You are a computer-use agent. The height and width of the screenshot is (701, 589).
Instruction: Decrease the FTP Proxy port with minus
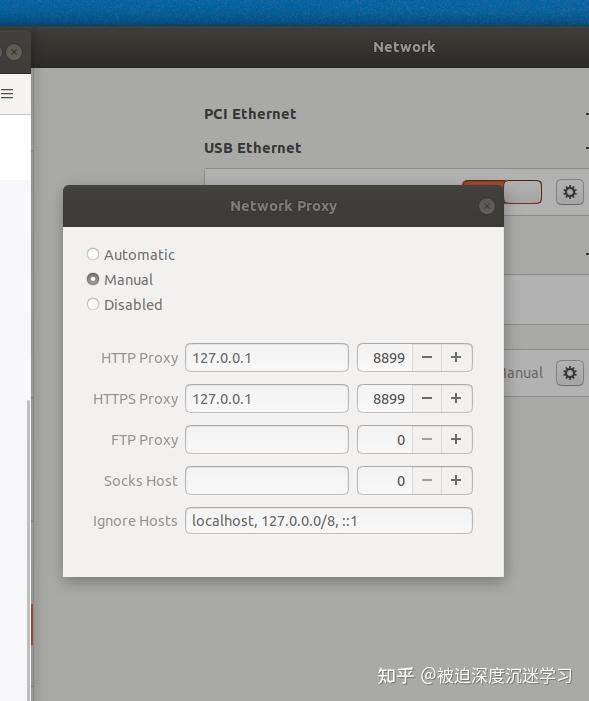427,439
